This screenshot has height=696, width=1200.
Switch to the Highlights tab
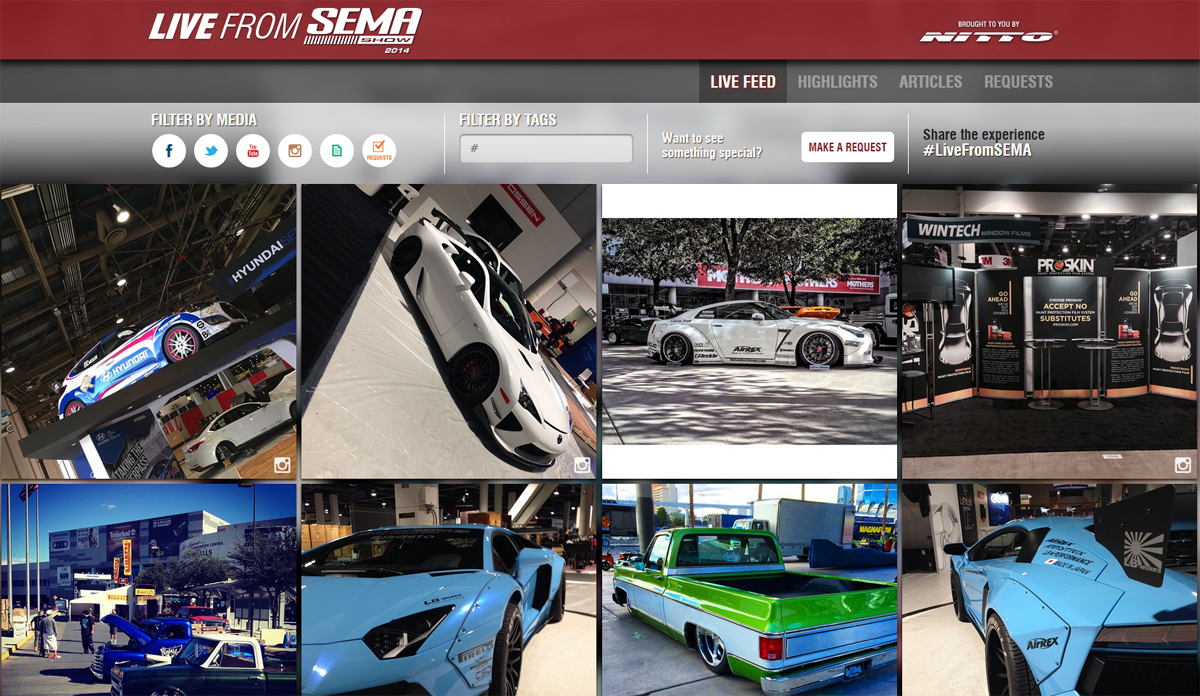(x=837, y=82)
